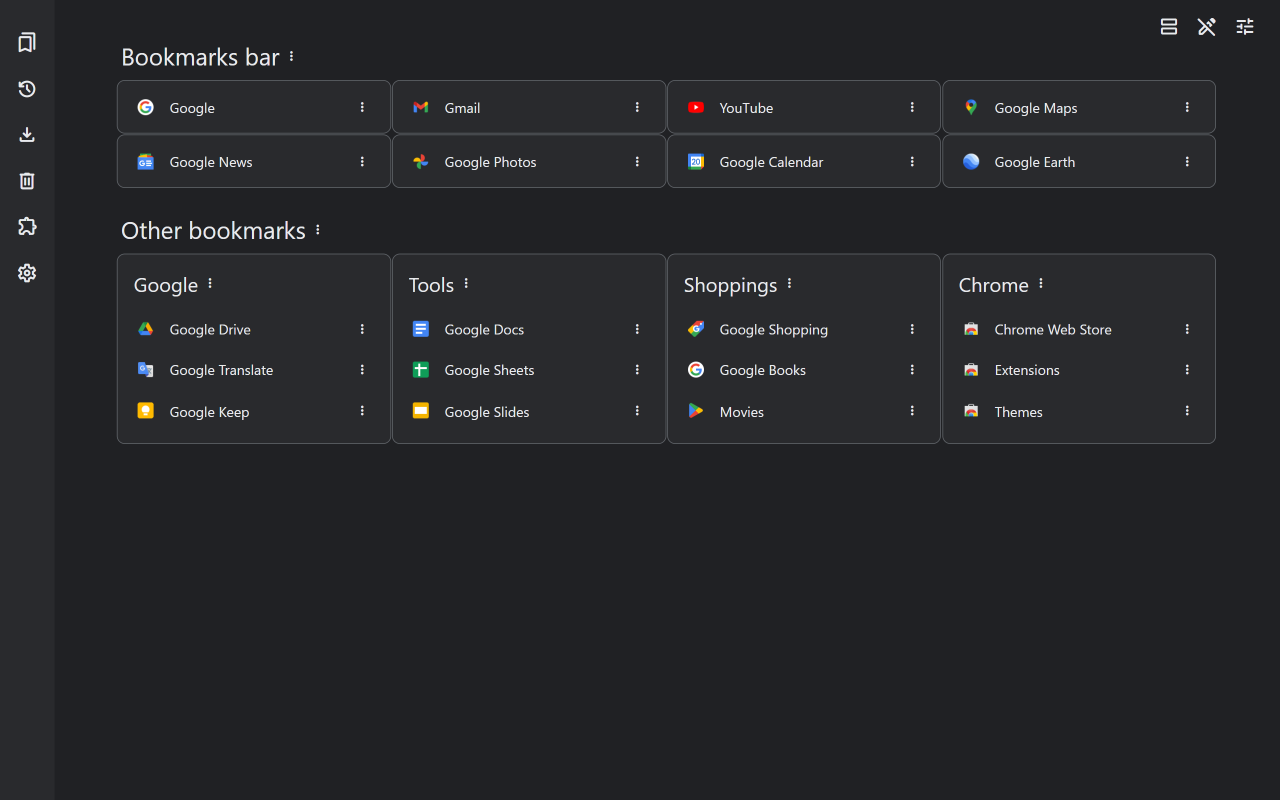Click the Google Earth globe icon
Viewport: 1280px width, 800px height.
point(971,161)
